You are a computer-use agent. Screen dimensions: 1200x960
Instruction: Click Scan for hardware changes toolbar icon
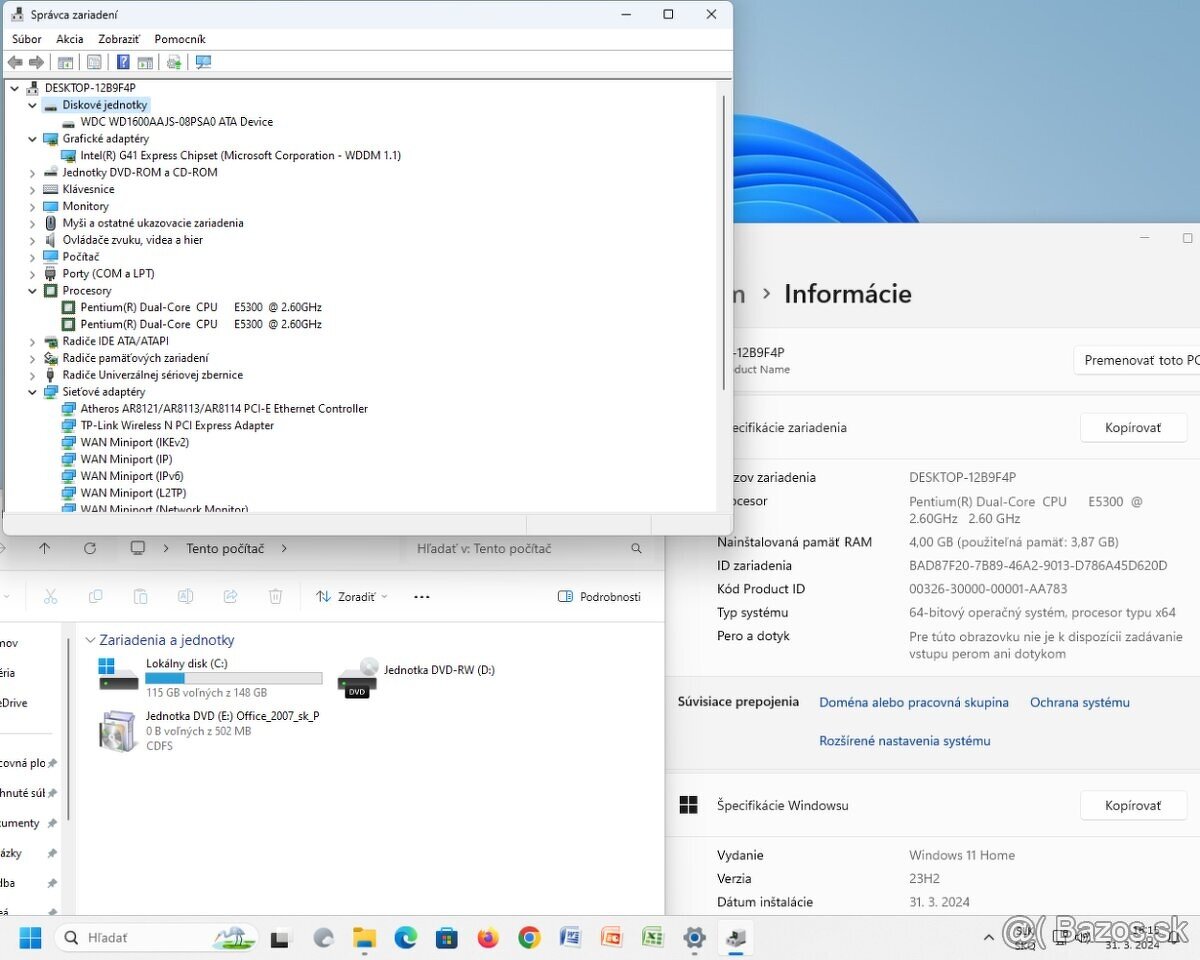pyautogui.click(x=173, y=61)
